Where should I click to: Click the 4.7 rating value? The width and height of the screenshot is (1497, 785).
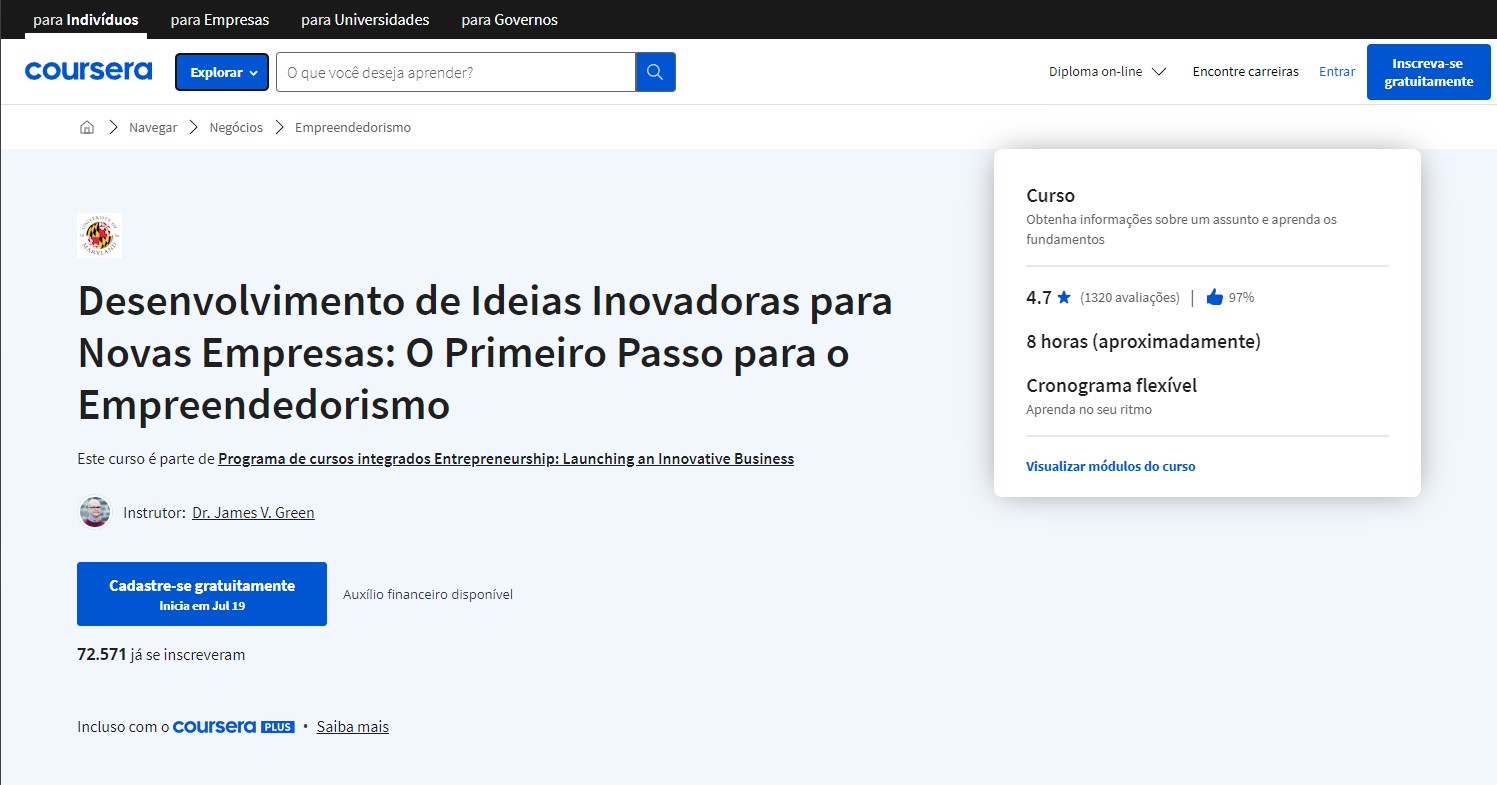click(x=1038, y=297)
